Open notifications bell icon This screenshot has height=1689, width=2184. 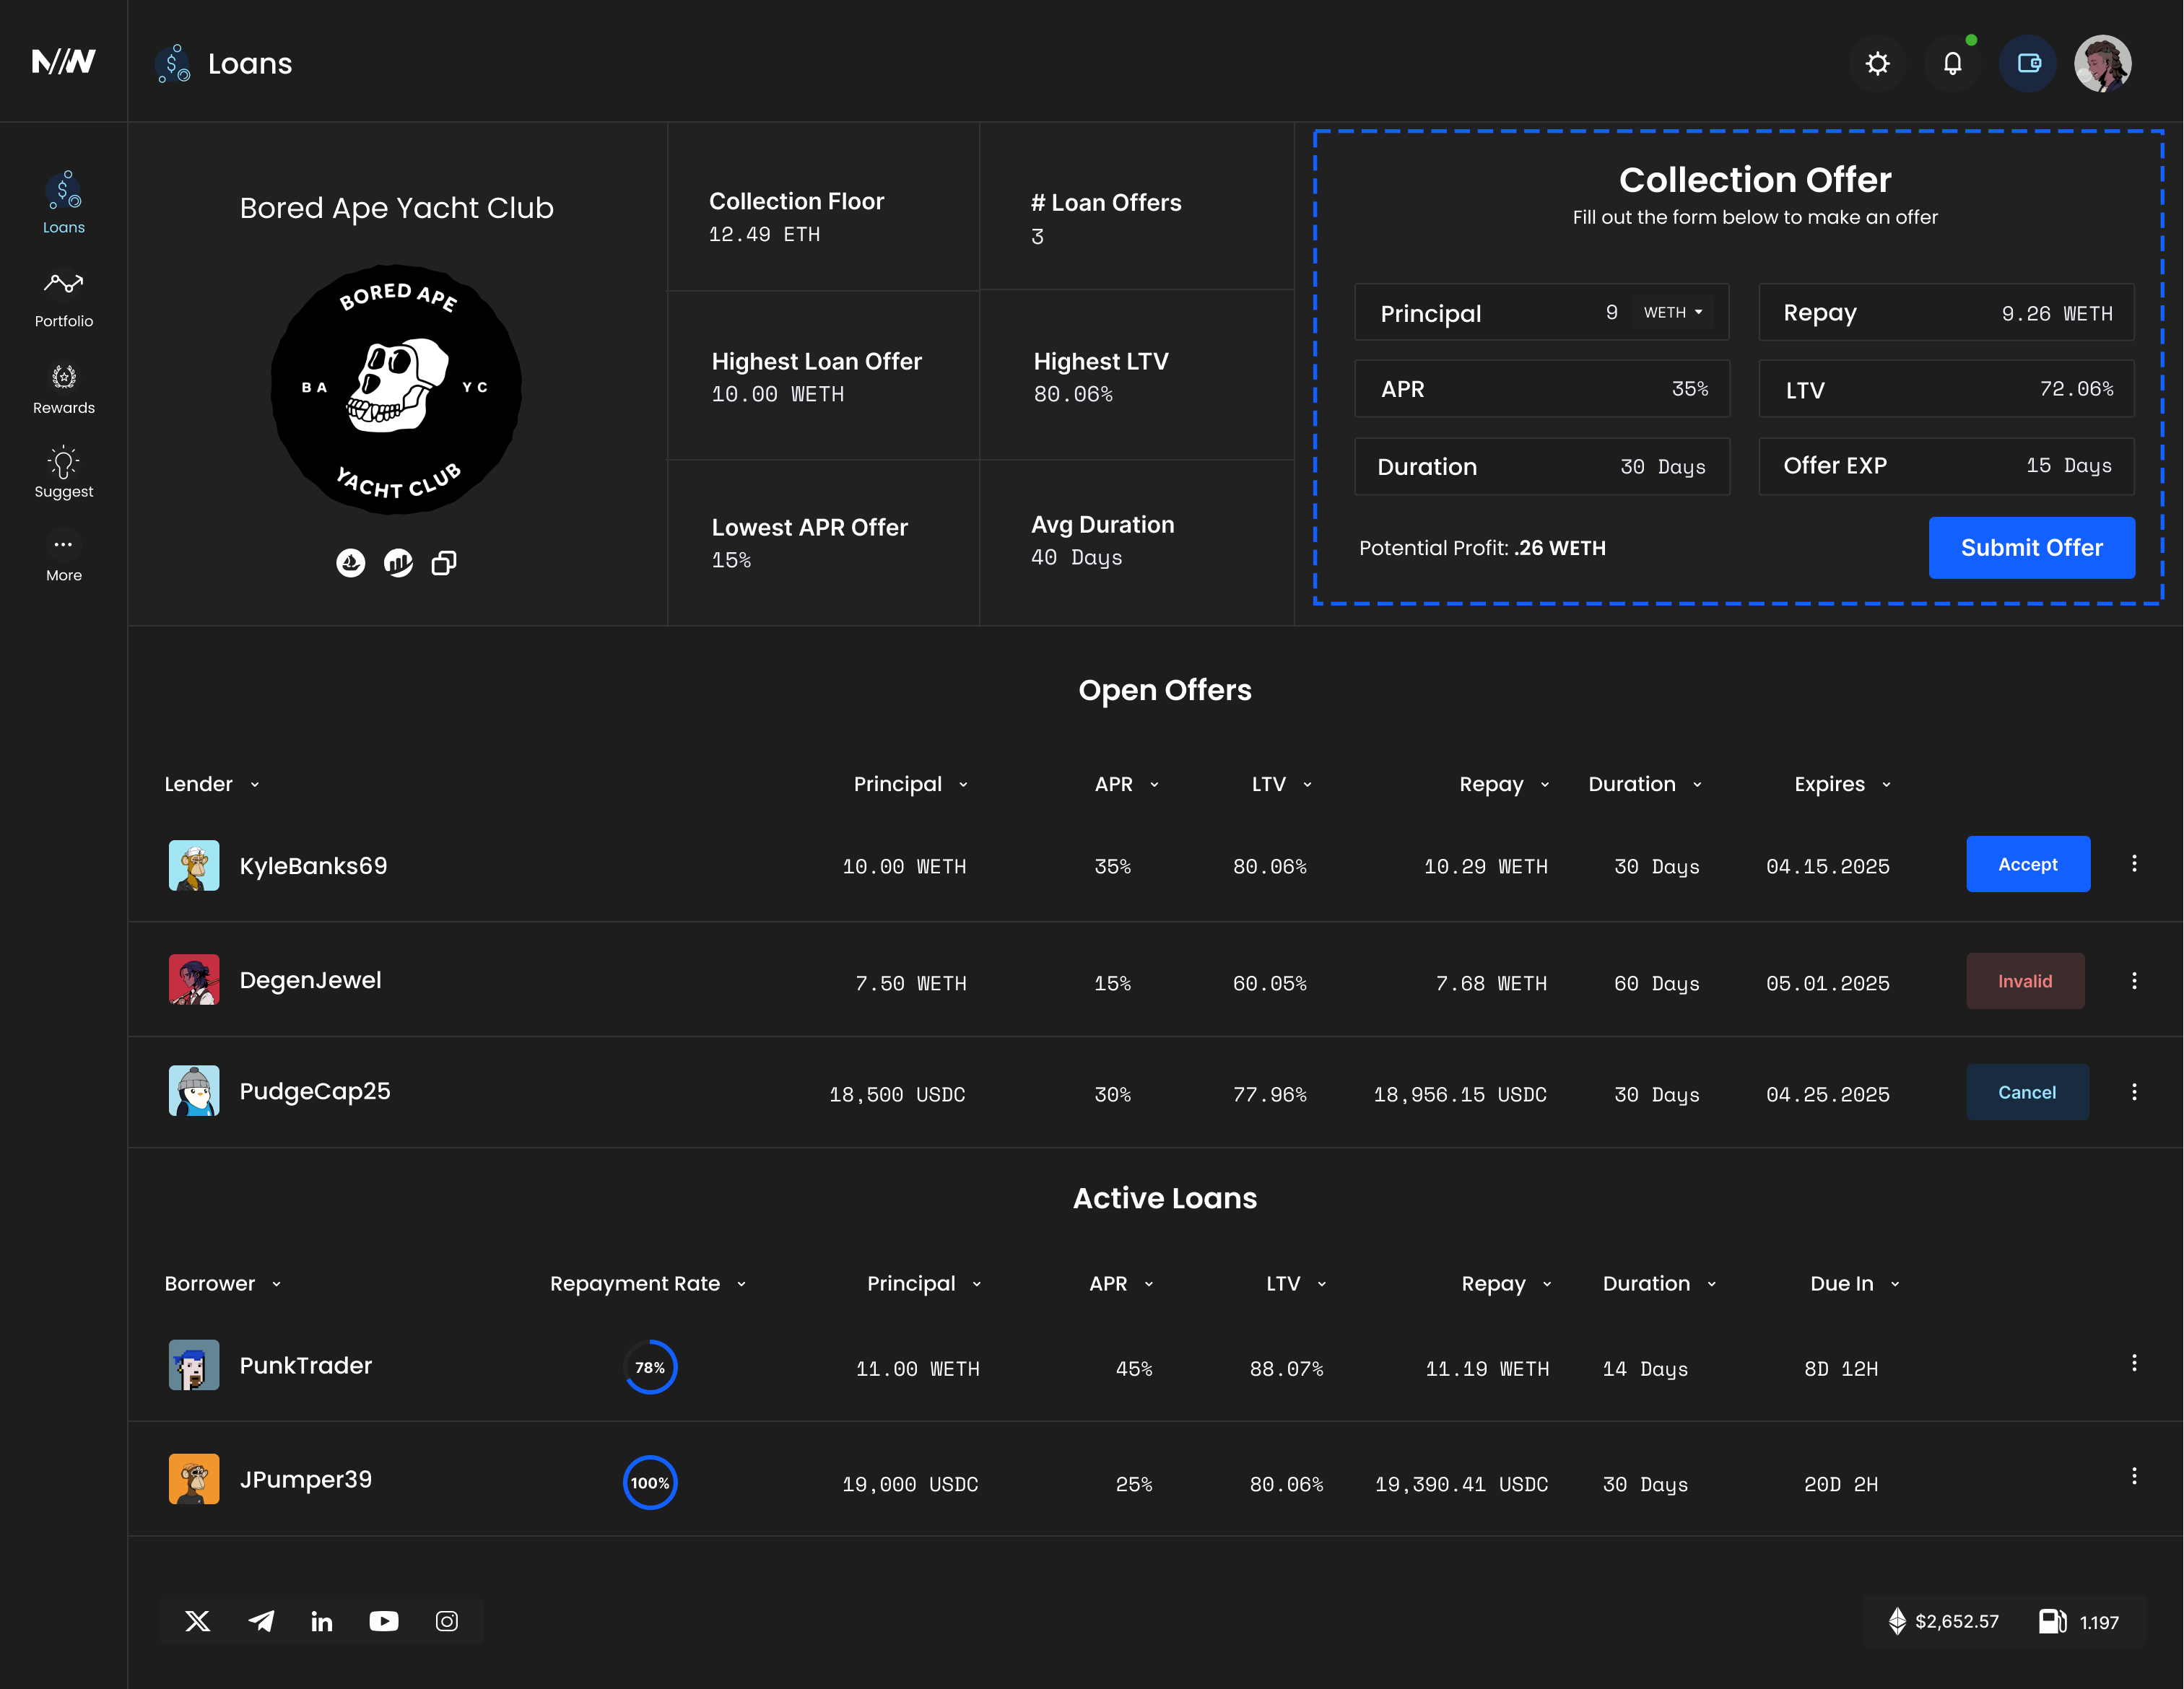(1952, 64)
